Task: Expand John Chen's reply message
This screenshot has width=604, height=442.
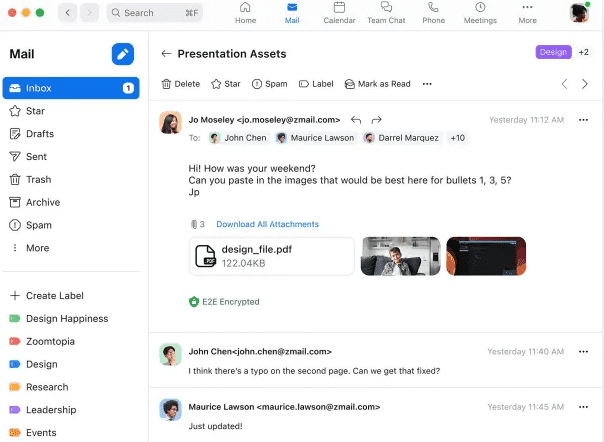Action: click(x=376, y=361)
